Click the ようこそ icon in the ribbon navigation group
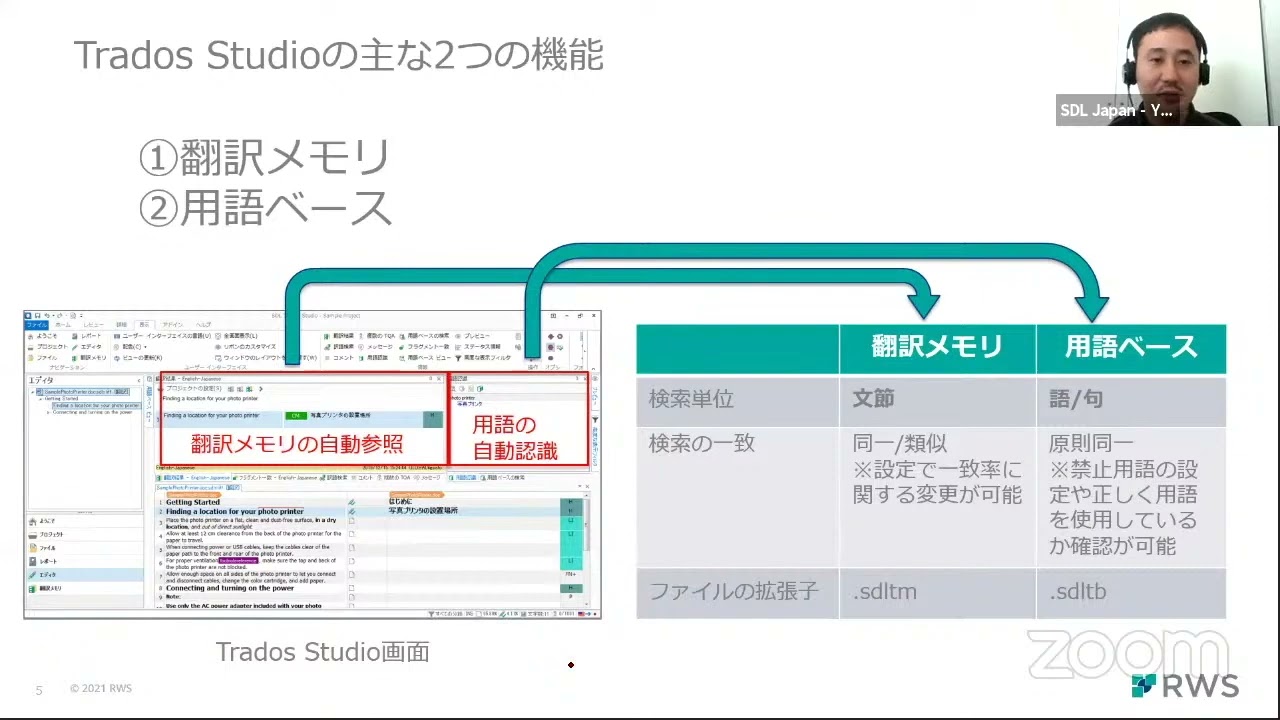Image resolution: width=1280 pixels, height=720 pixels. [x=30, y=336]
